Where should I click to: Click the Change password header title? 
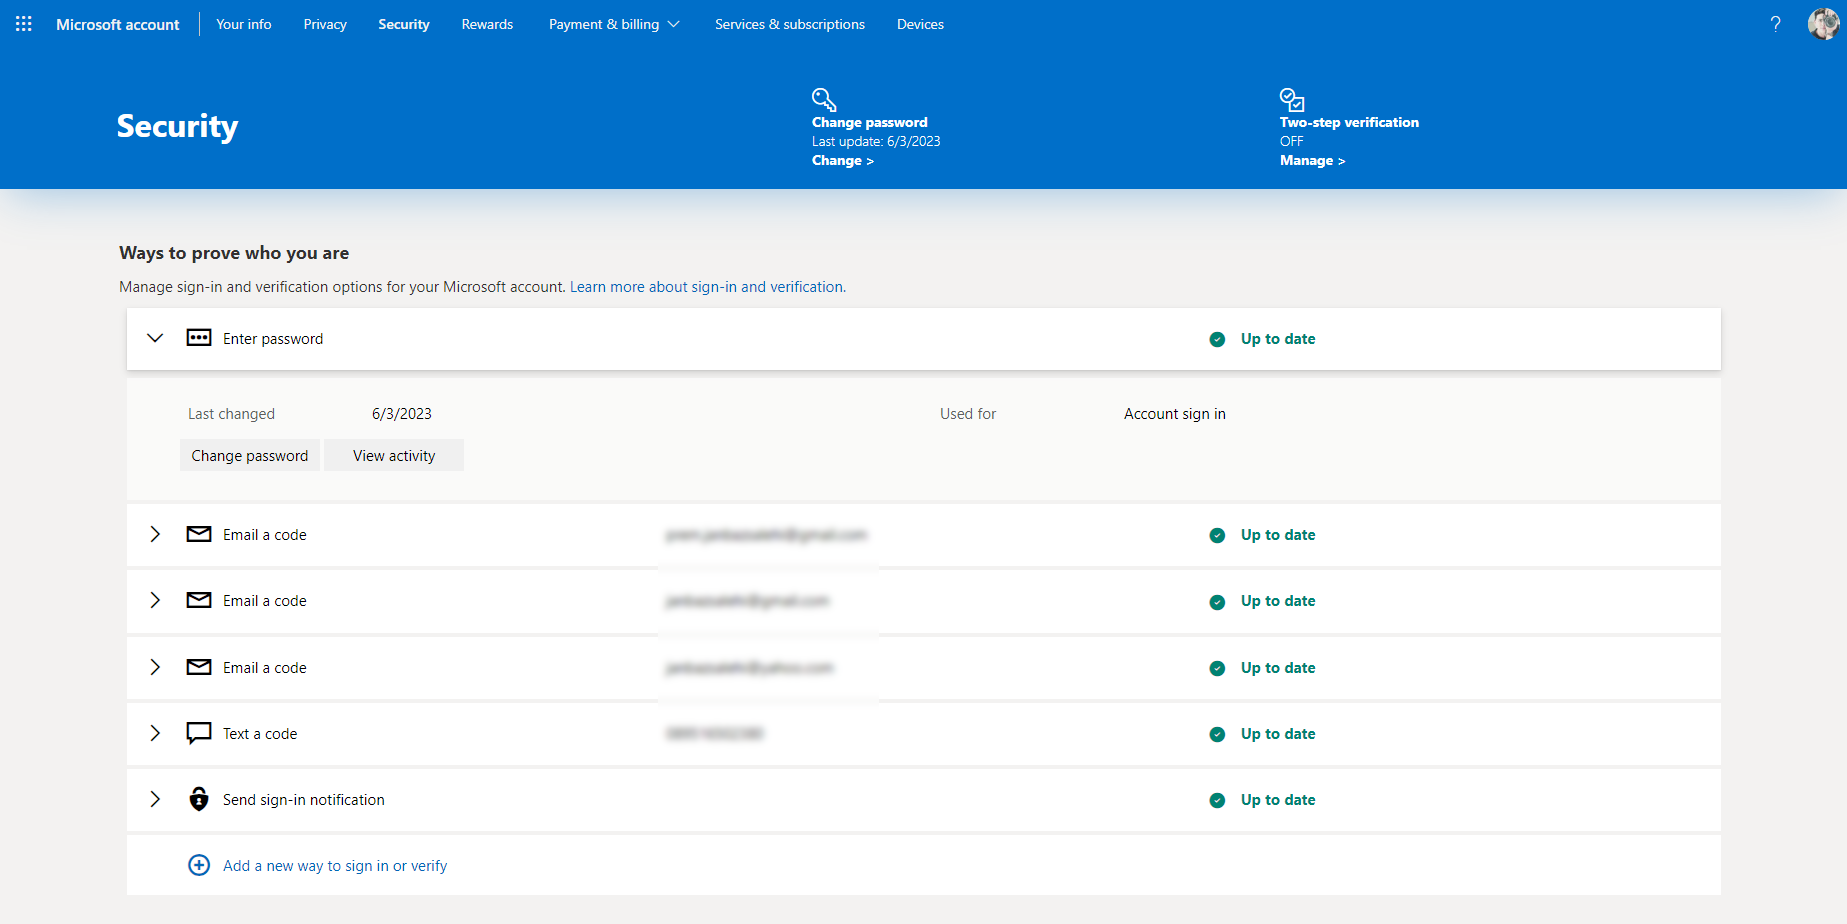pyautogui.click(x=870, y=122)
